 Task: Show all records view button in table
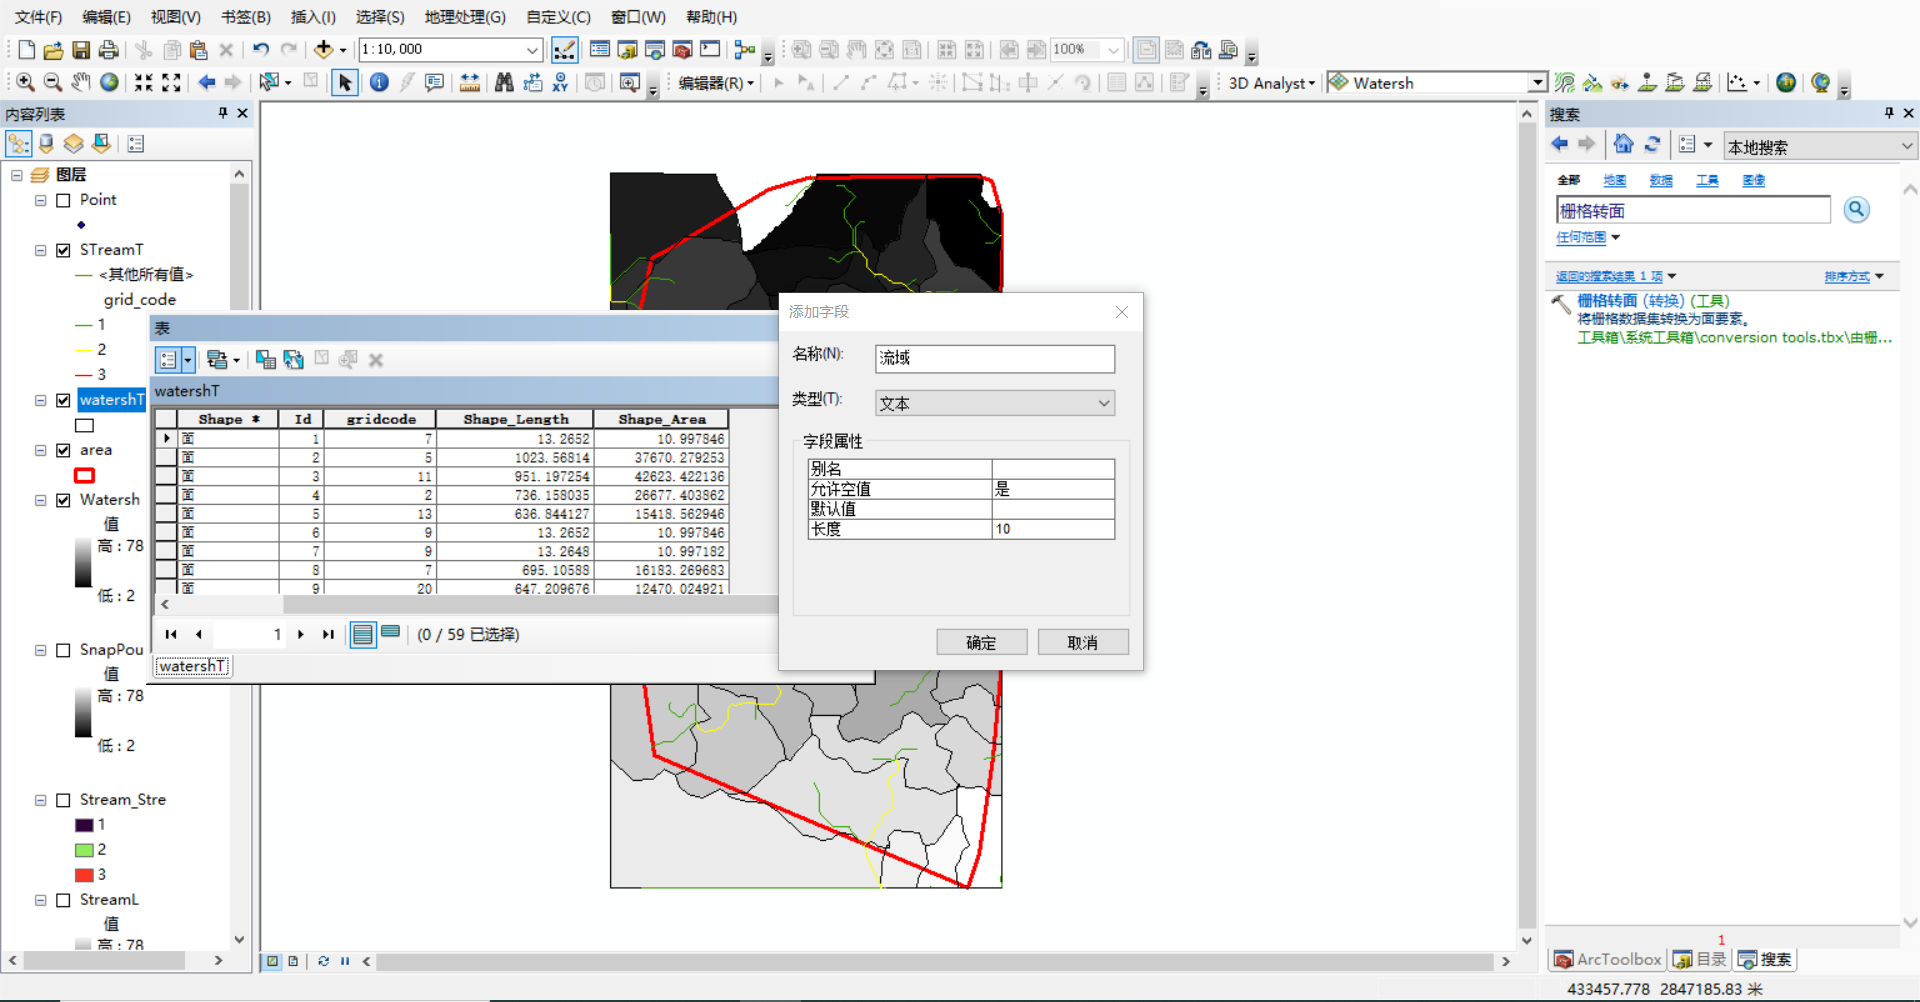click(x=363, y=634)
